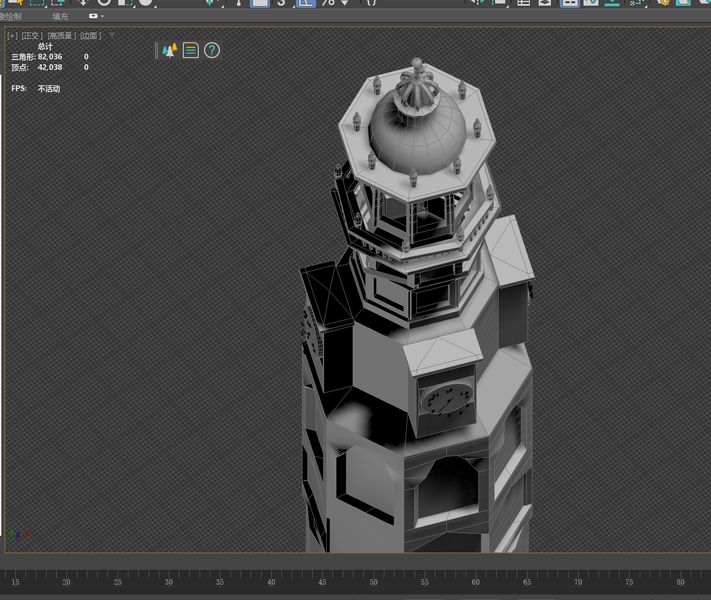
Task: Click the viewport filter funnel icon
Action: point(112,35)
